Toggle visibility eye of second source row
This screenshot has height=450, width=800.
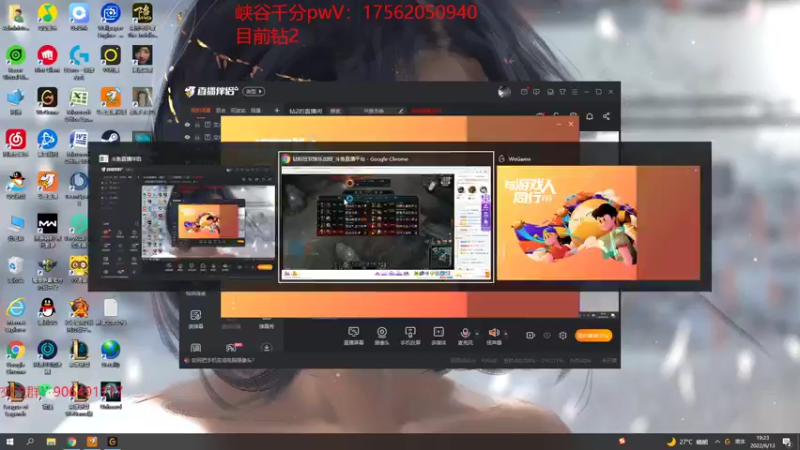tap(187, 137)
